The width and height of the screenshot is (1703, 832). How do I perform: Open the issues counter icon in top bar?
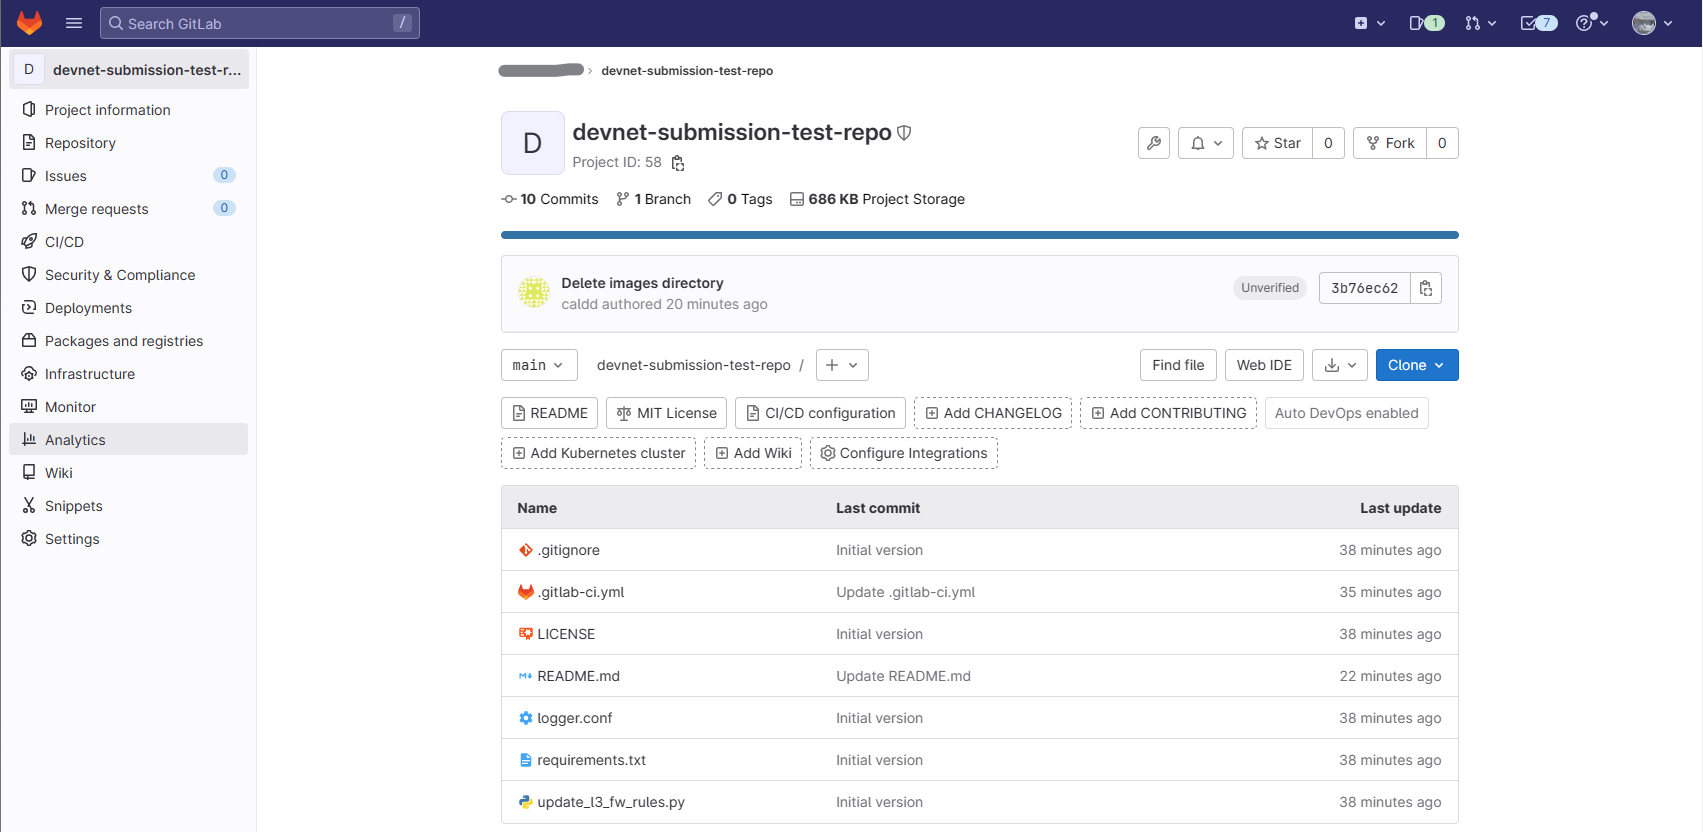(x=1427, y=23)
